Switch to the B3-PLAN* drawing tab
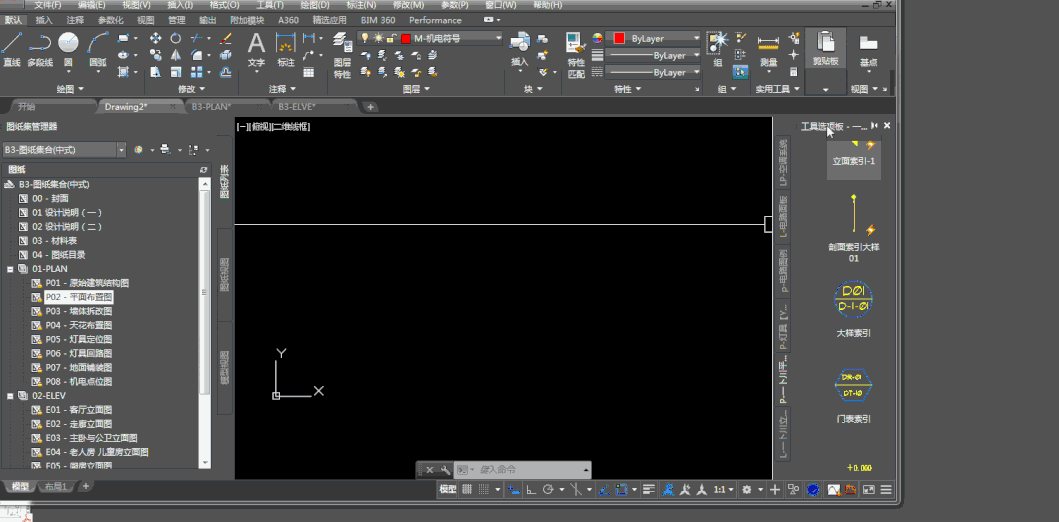The height and width of the screenshot is (522, 1059). tap(211, 107)
